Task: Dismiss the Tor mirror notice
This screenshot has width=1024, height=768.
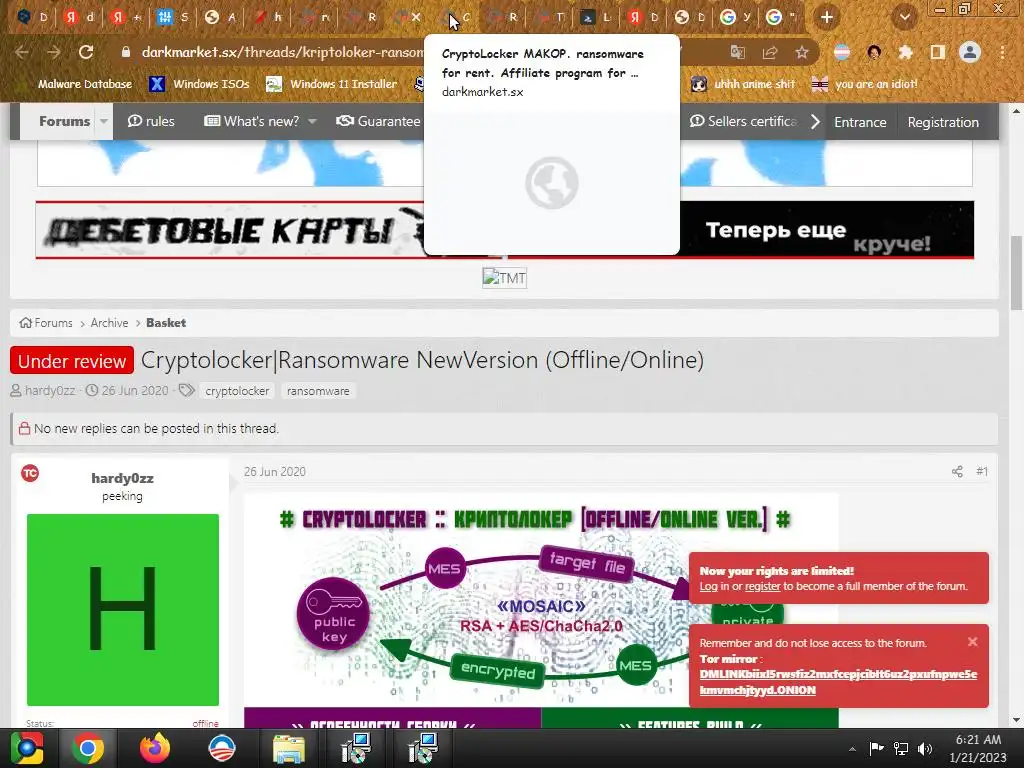Action: [x=972, y=642]
